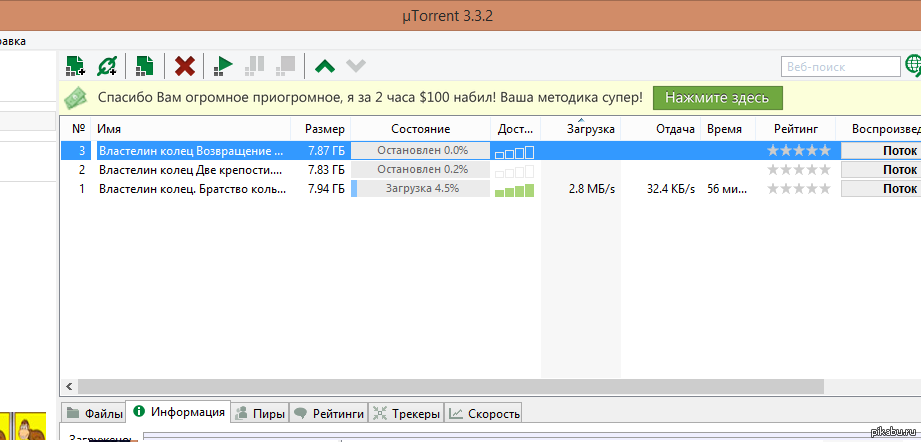Sort torrents by the Размер column header
Screen dimensions: 921x443
click(324, 129)
